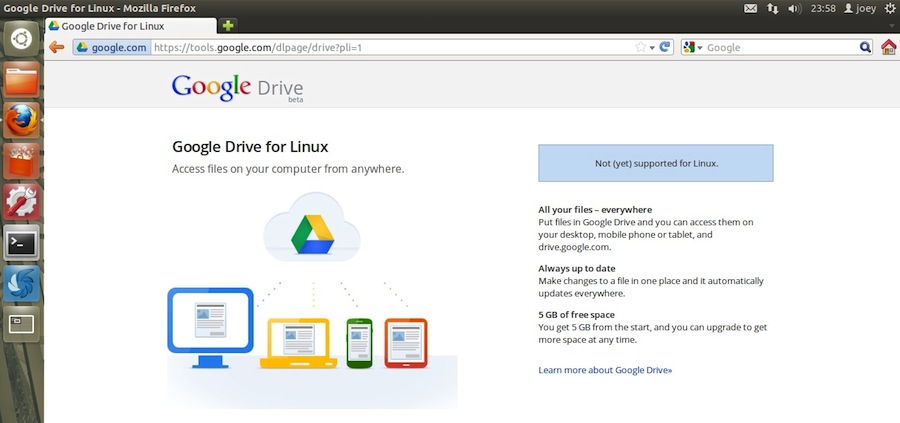This screenshot has width=900, height=423.
Task: Click '5 GB of free space' heading
Action: click(576, 315)
